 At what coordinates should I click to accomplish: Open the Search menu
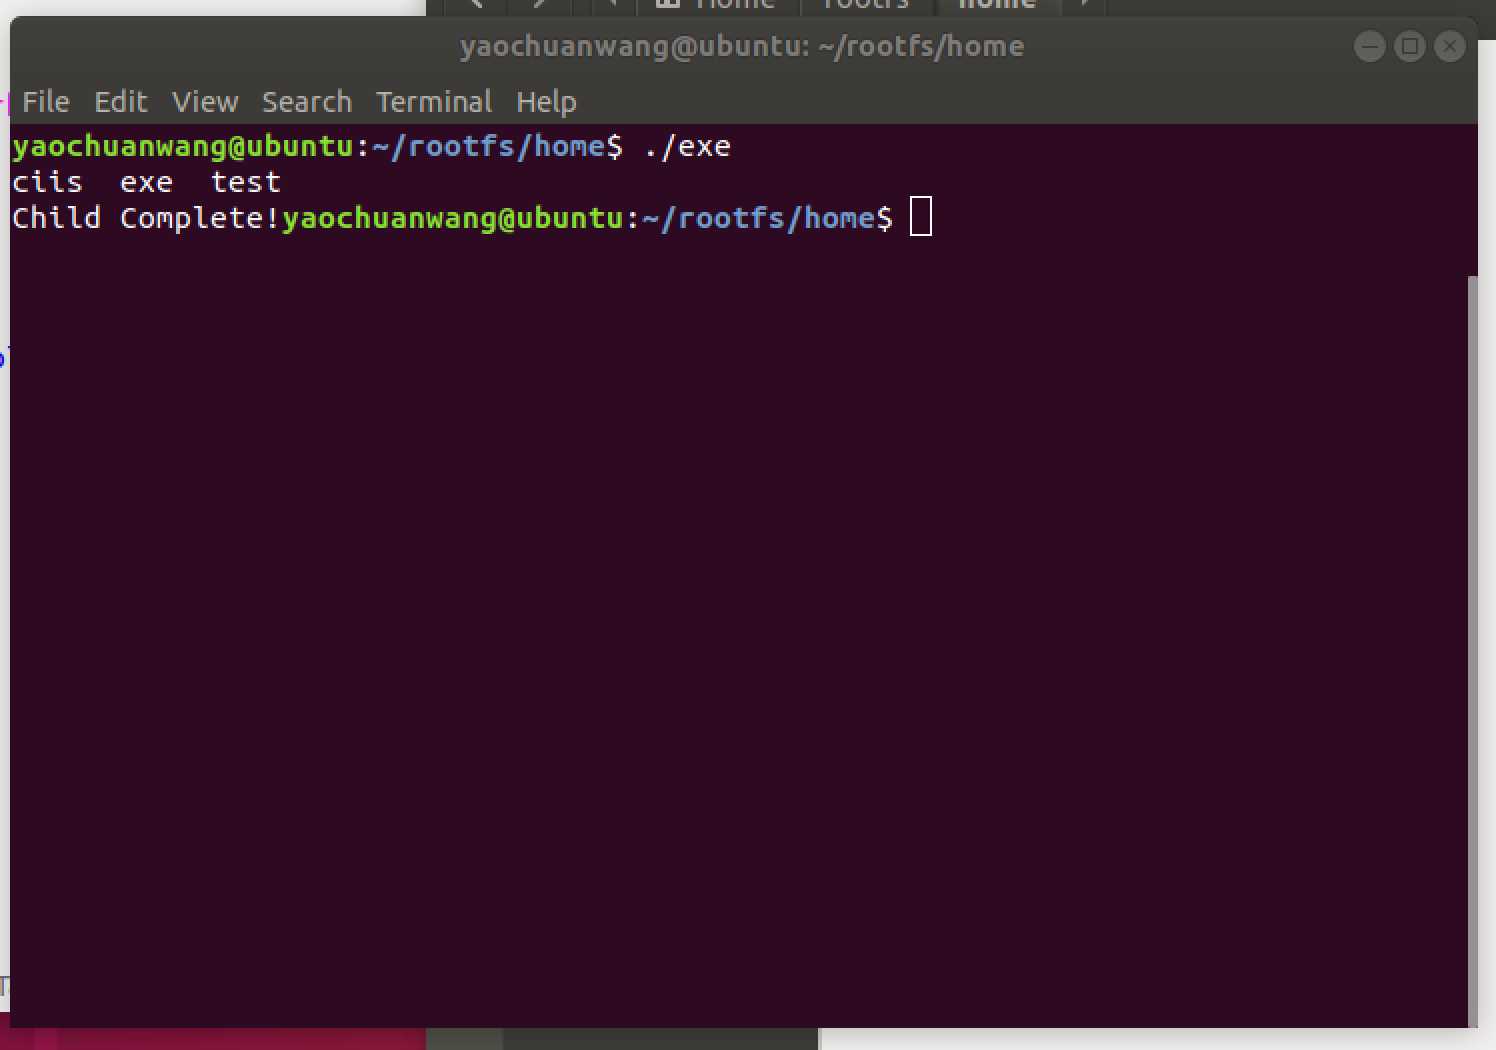point(307,102)
